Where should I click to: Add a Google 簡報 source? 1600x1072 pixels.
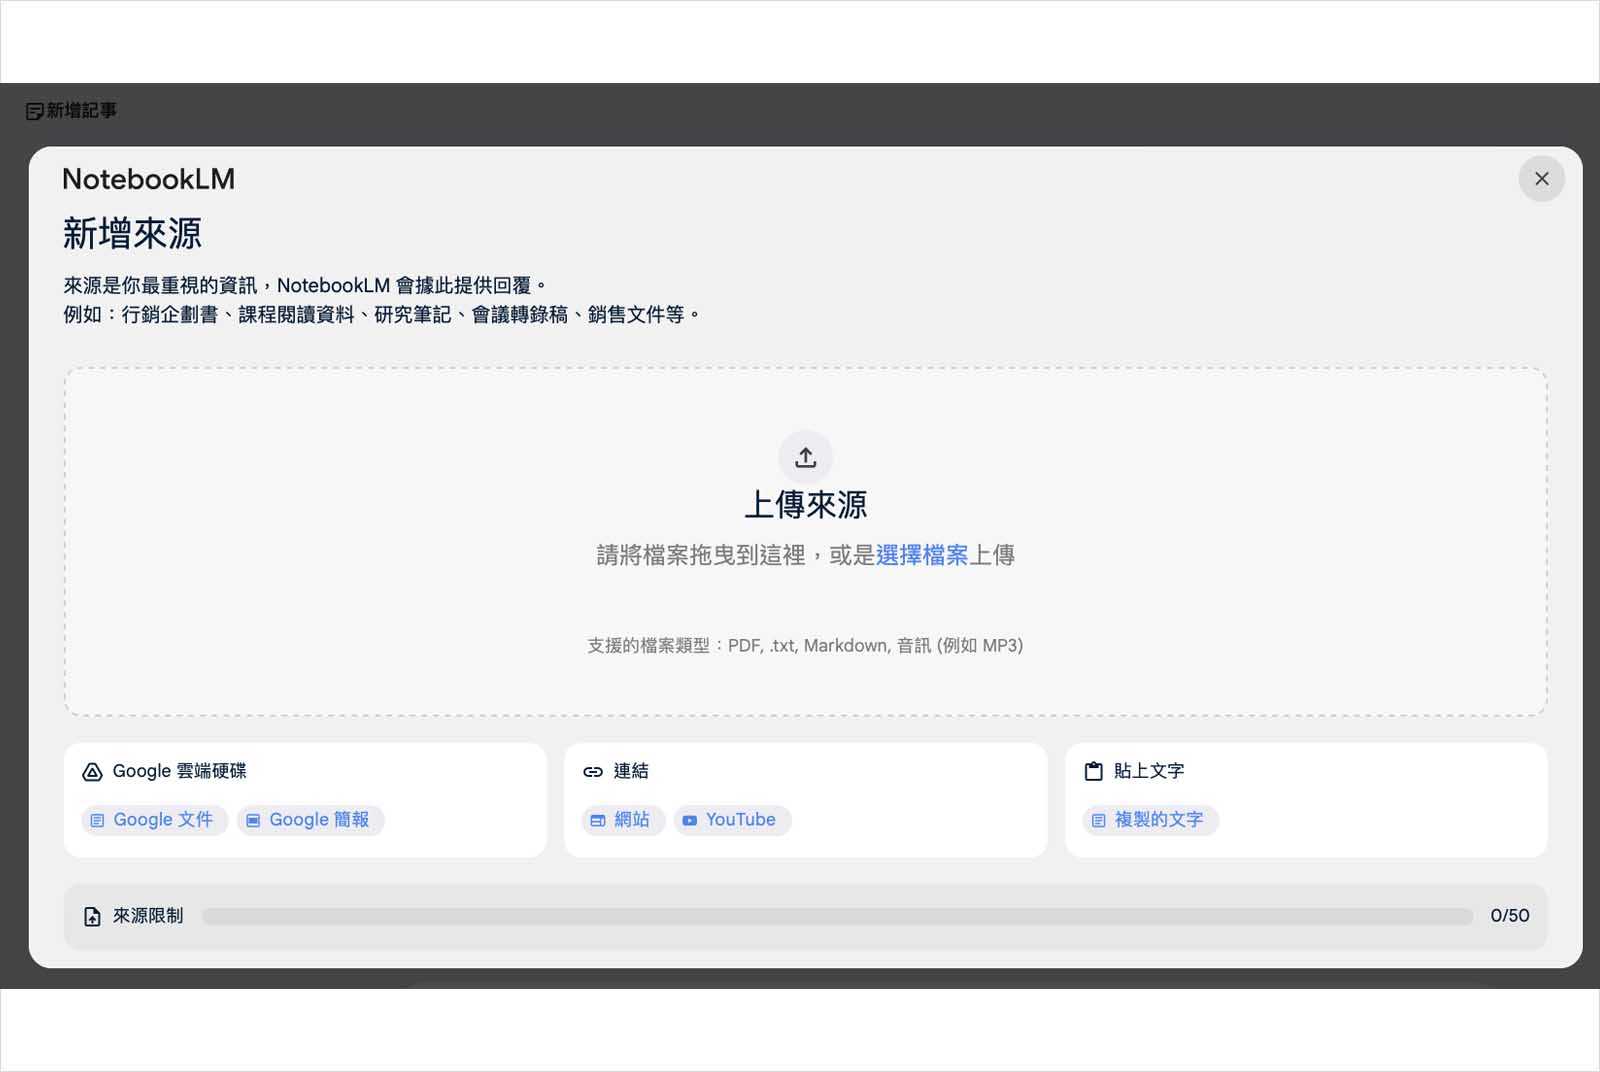[x=311, y=820]
